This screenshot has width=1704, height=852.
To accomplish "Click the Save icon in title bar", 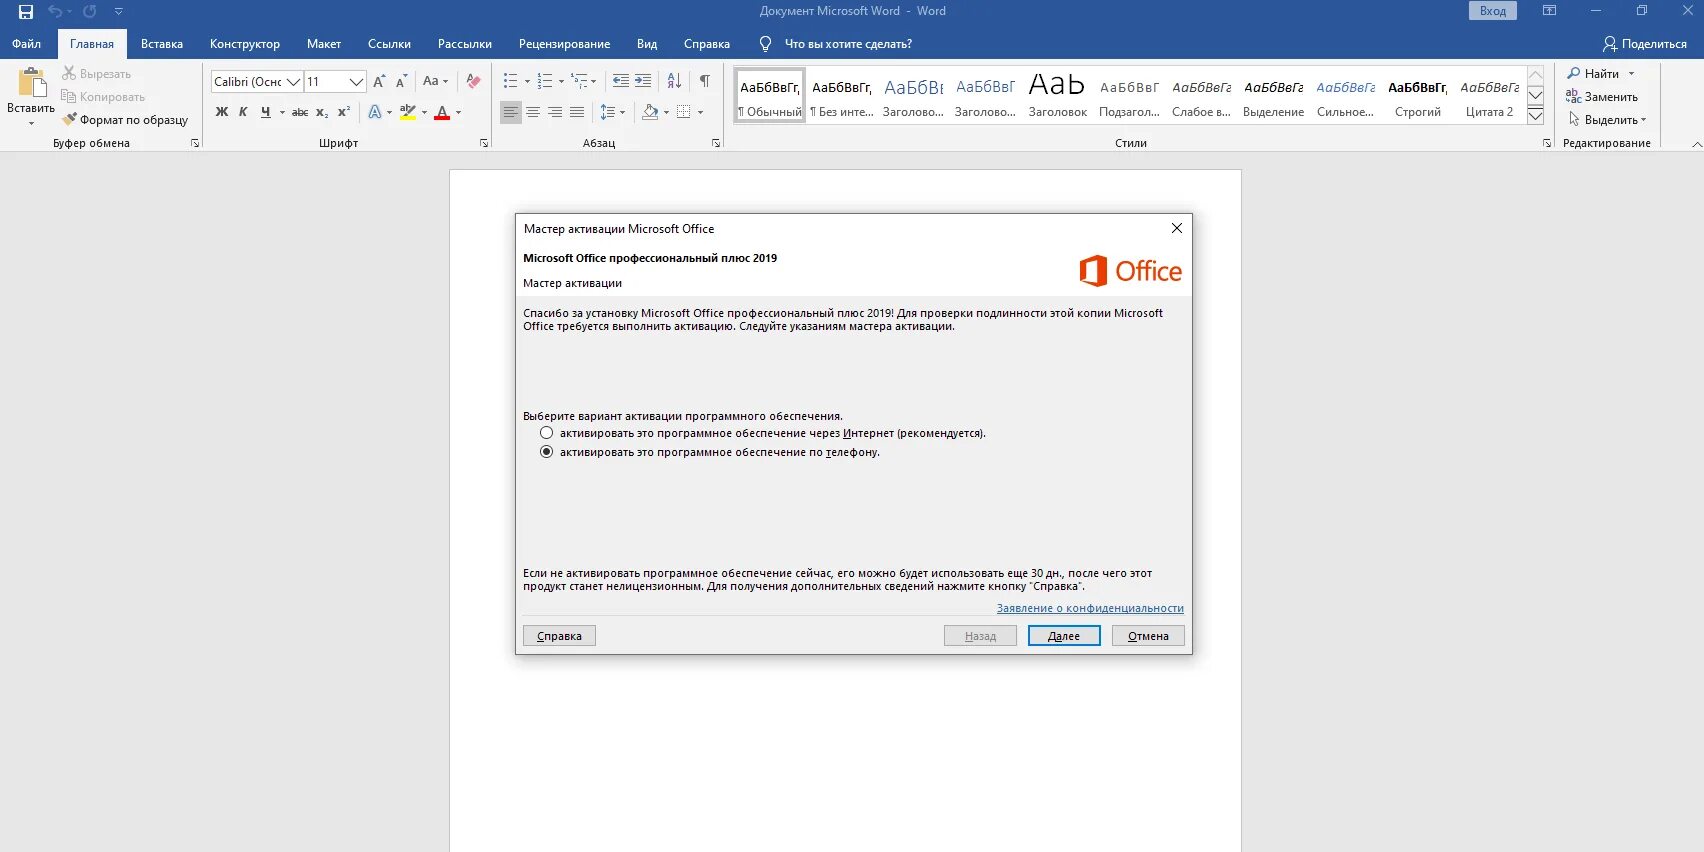I will coord(26,12).
